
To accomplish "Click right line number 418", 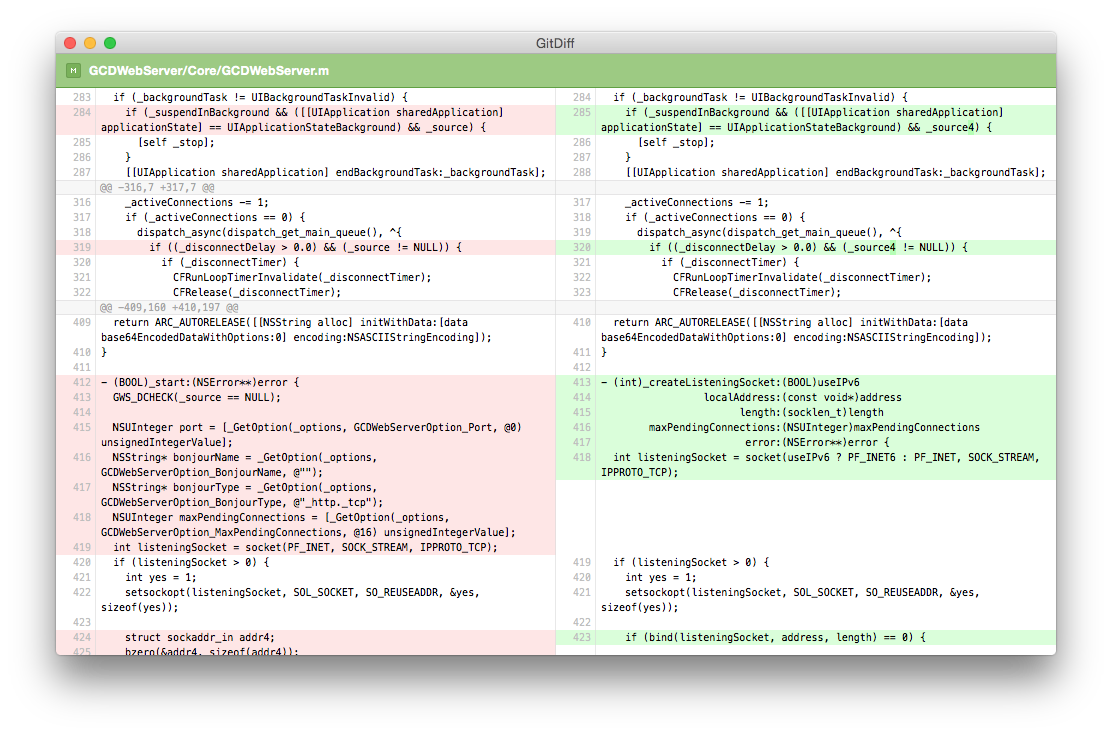I will [x=581, y=457].
